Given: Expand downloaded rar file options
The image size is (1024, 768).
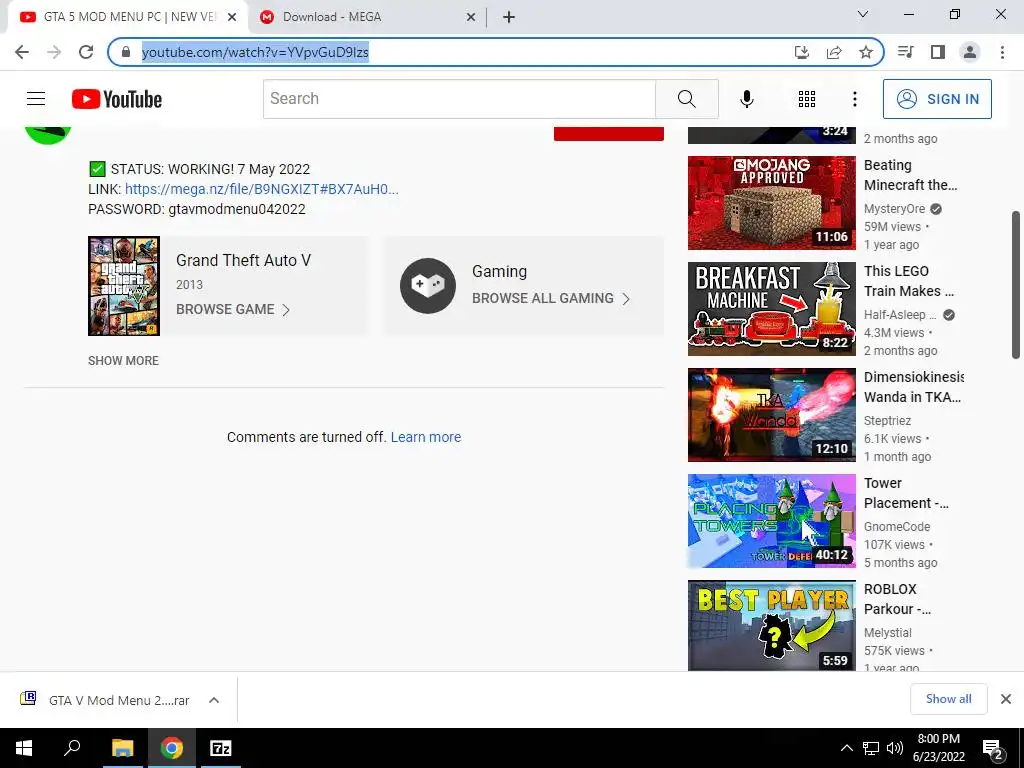Looking at the screenshot, I should coord(214,700).
